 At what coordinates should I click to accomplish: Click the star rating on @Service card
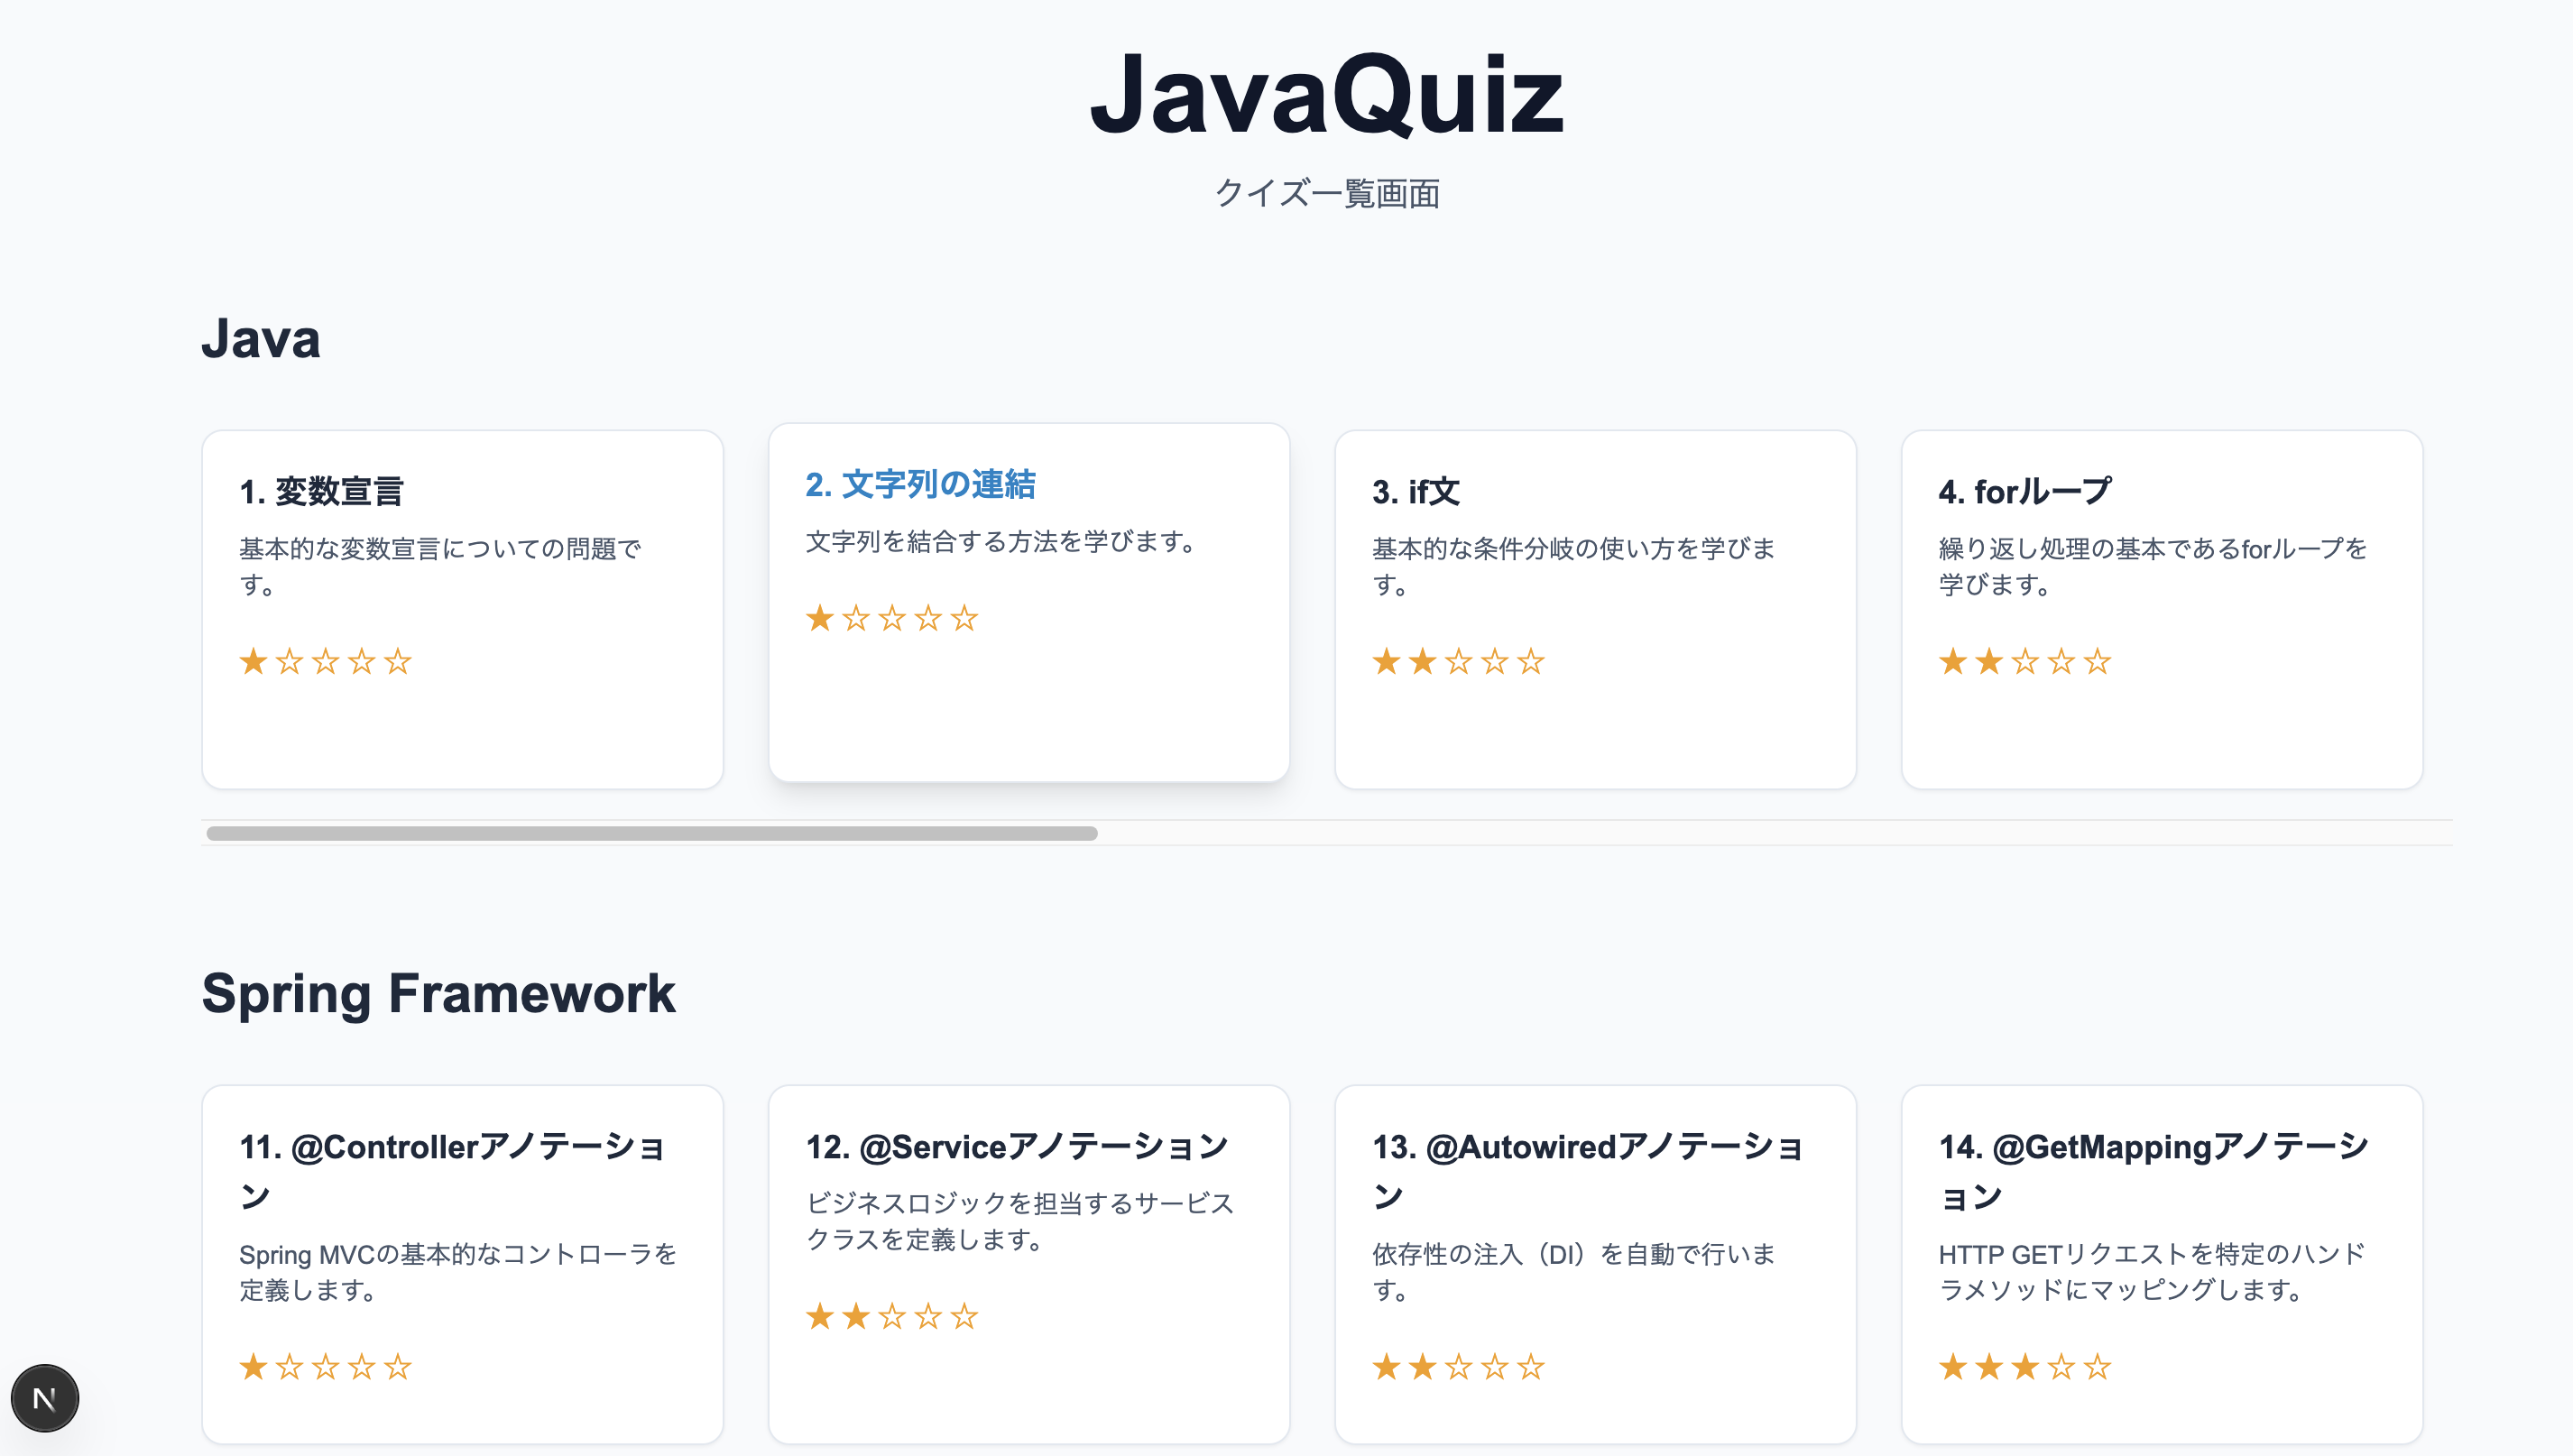[x=892, y=1316]
